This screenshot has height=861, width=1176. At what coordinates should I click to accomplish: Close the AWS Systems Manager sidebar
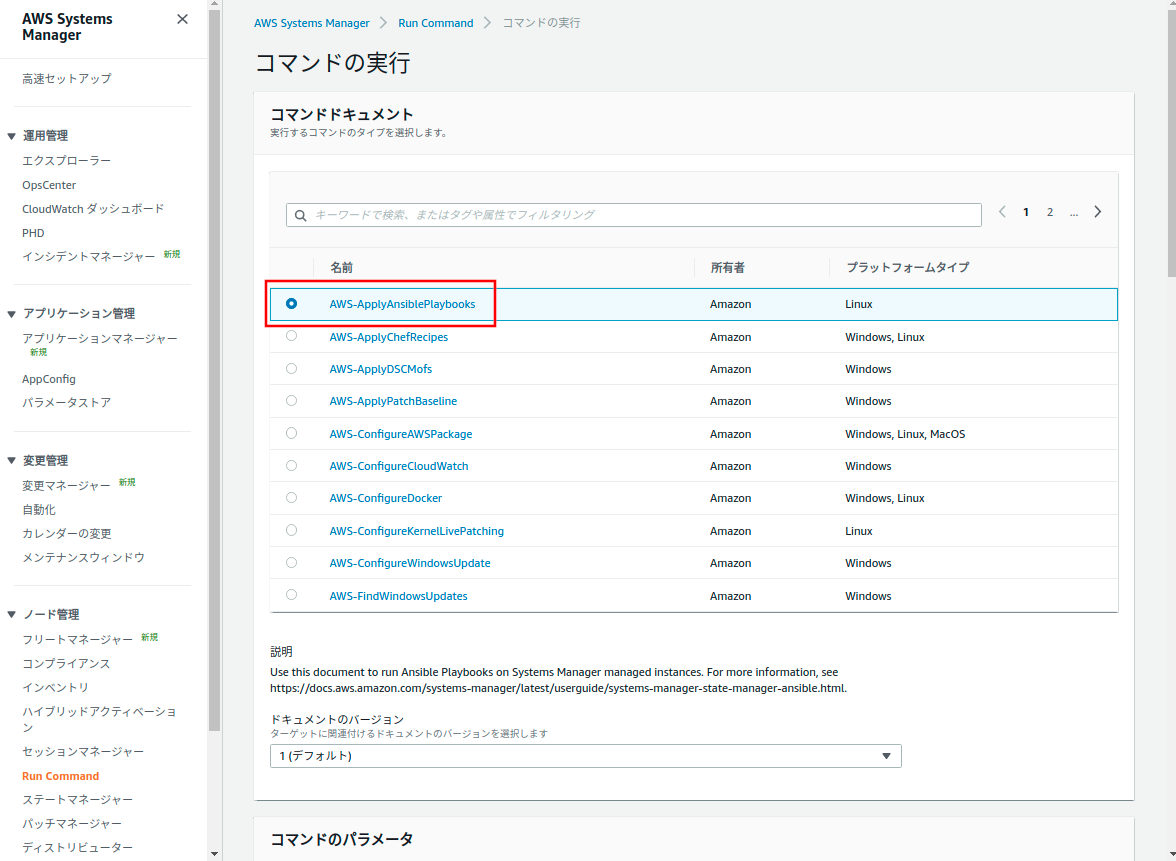point(182,19)
